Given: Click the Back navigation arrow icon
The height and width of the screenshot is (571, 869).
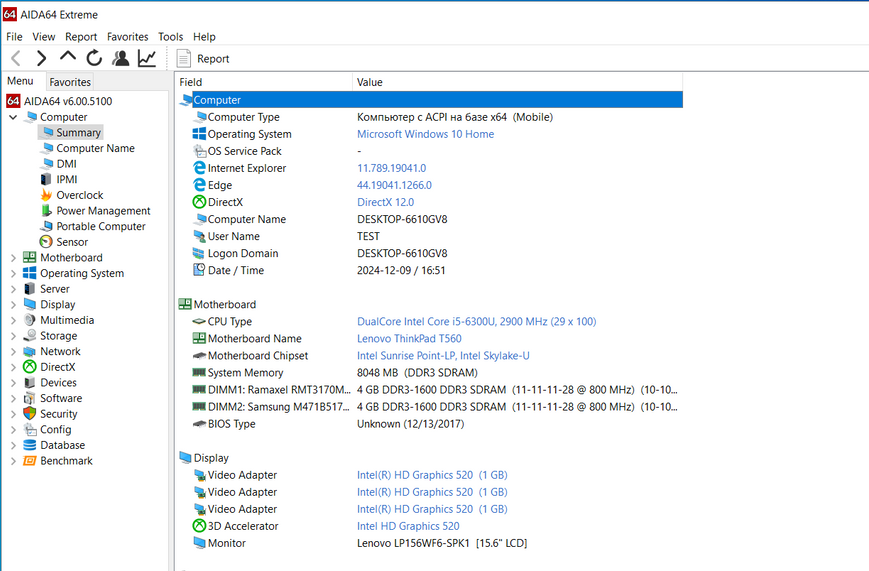Looking at the screenshot, I should [x=16, y=58].
